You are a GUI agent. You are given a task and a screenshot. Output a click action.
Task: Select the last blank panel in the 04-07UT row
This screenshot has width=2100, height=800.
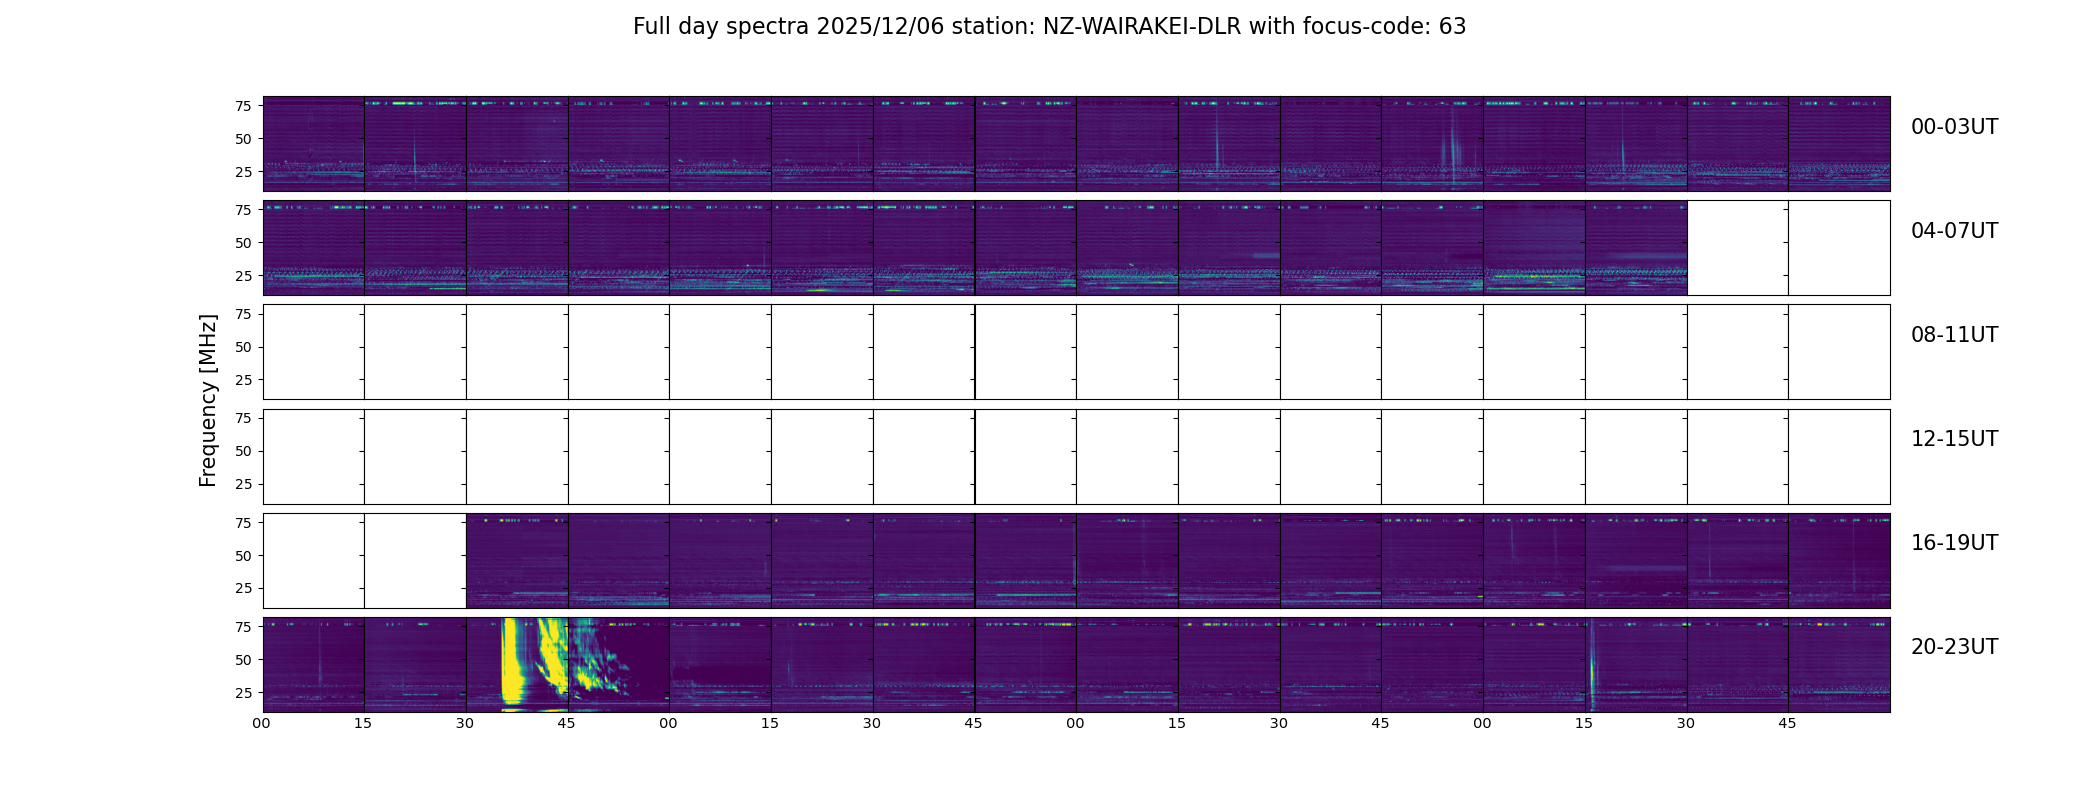click(x=1839, y=248)
